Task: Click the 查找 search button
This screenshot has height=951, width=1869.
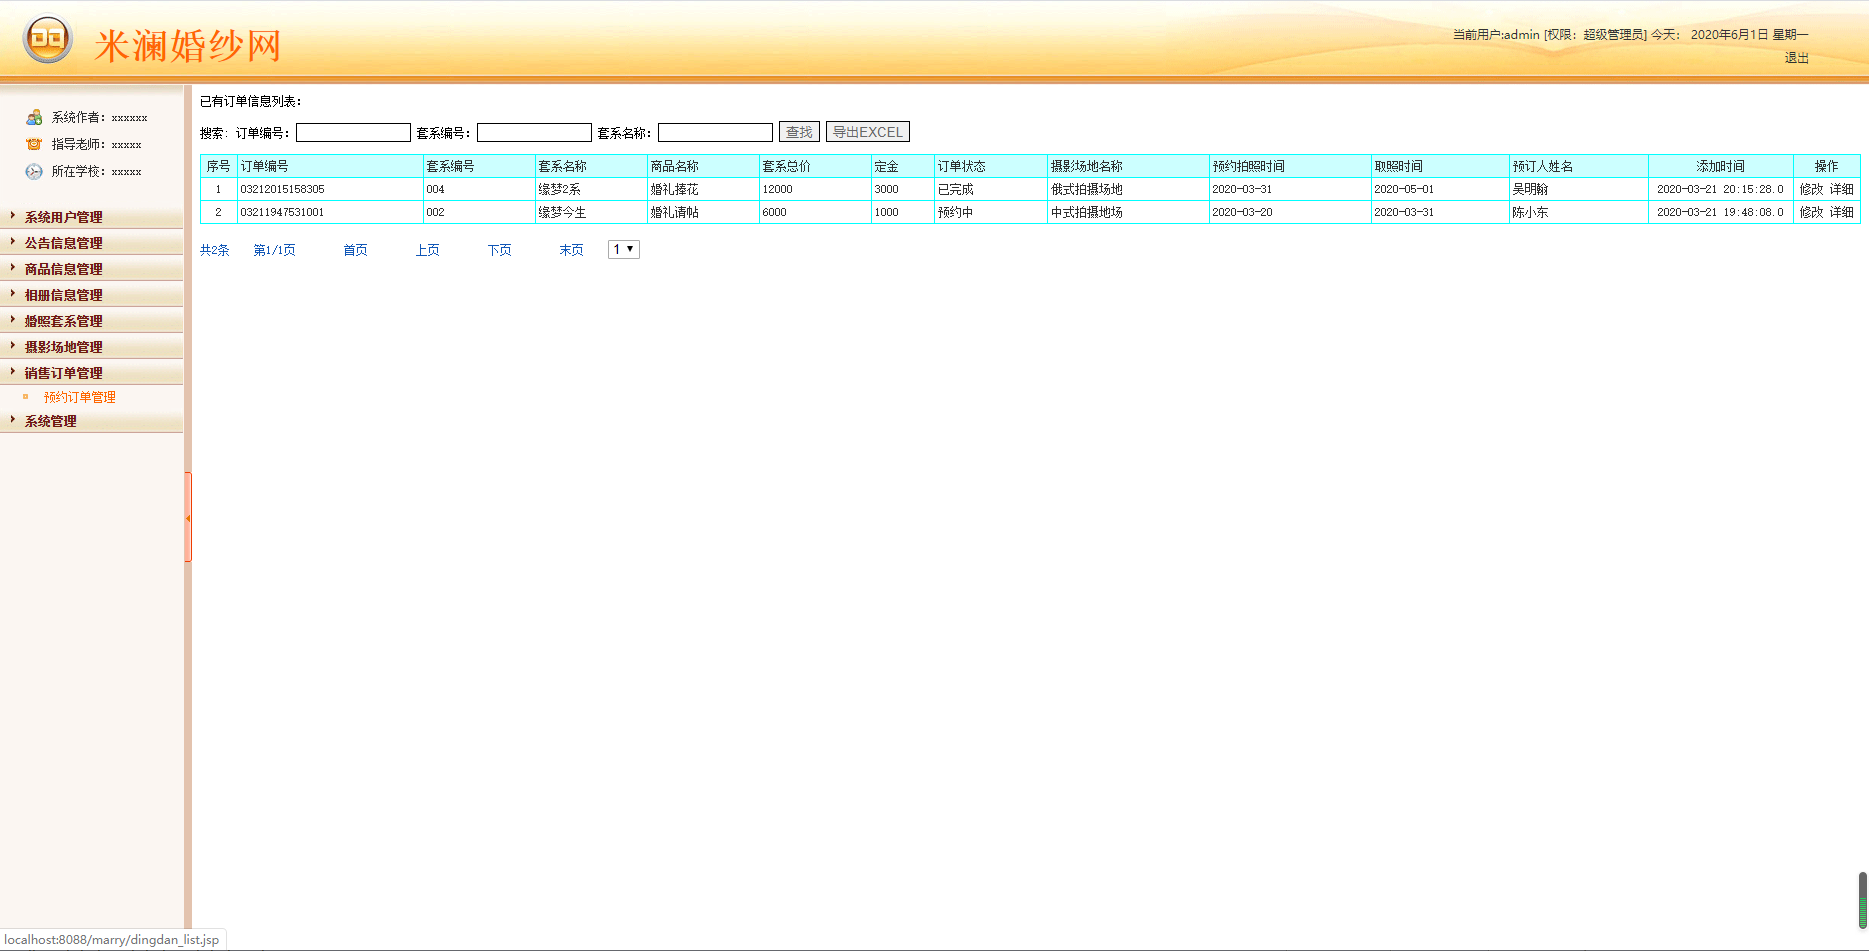Action: 799,132
